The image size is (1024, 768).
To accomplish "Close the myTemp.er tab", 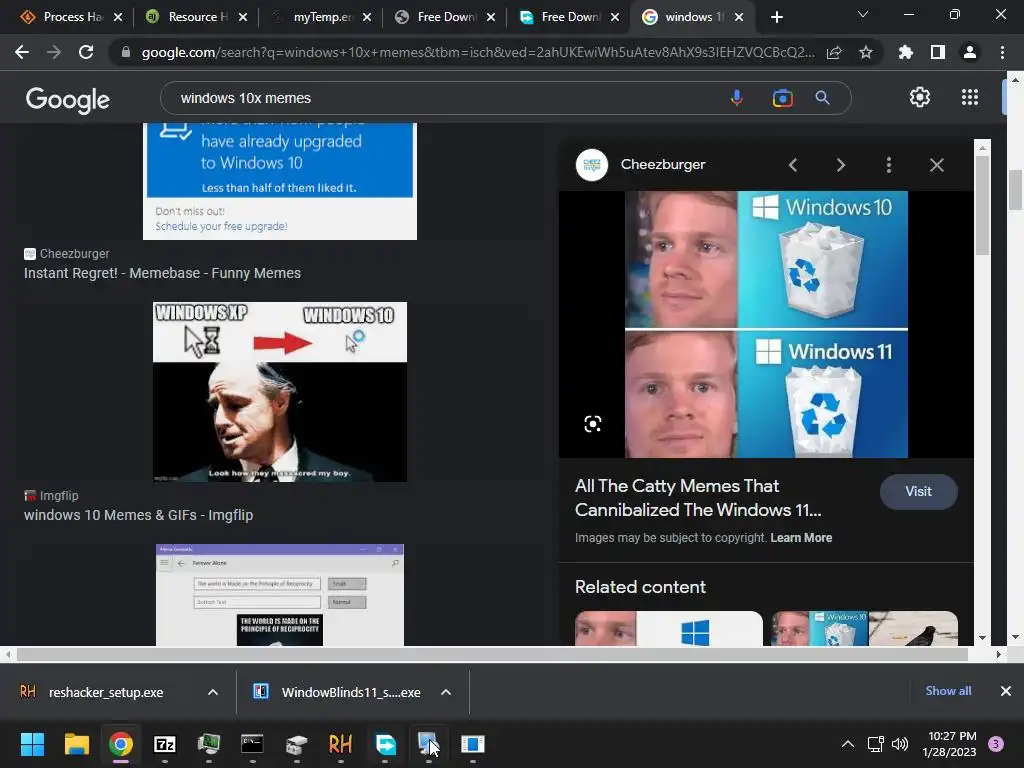I will click(367, 18).
